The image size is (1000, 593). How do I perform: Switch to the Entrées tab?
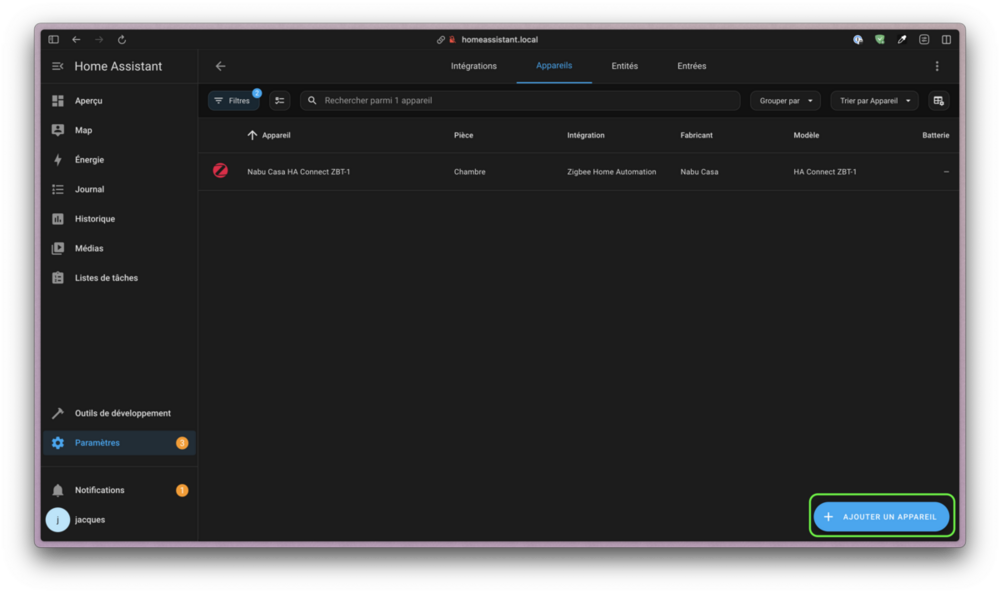tap(692, 66)
